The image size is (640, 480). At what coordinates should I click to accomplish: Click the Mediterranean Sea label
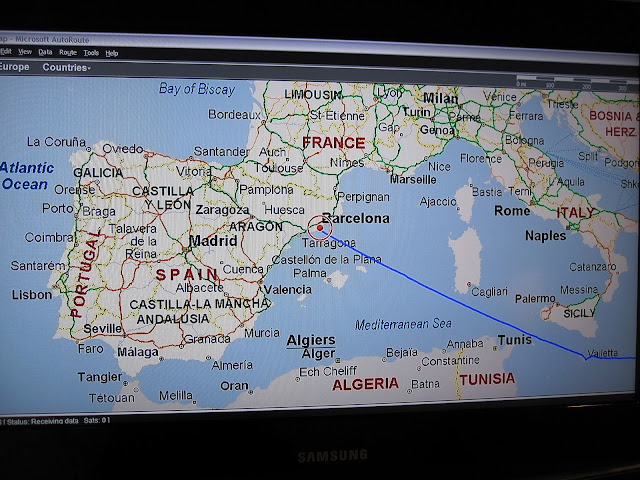(x=403, y=324)
